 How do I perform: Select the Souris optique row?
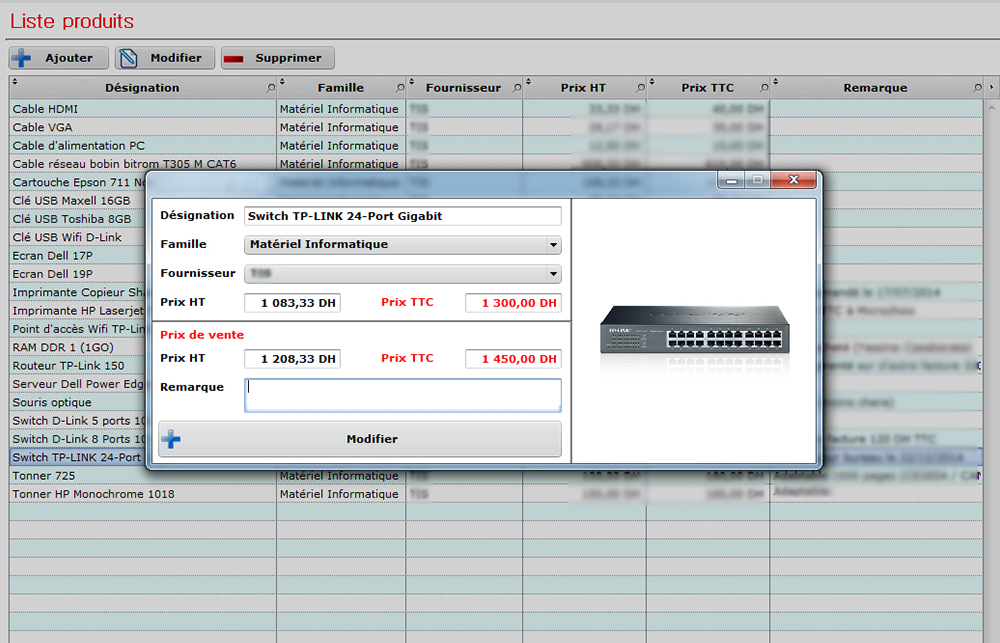tap(78, 403)
